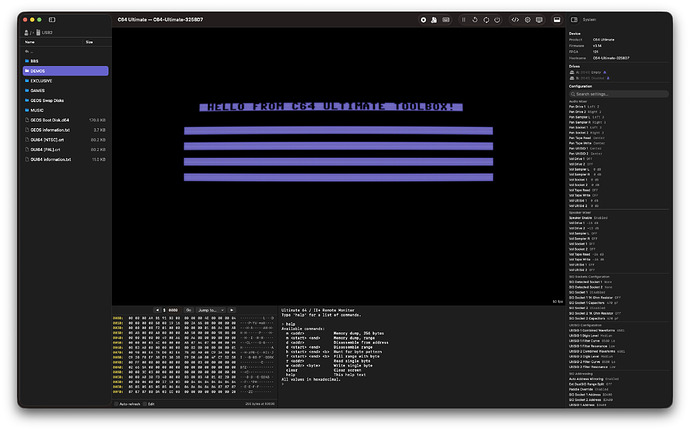Screen dimensions: 690x430
Task: Open the code brackets tool icon
Action: pyautogui.click(x=515, y=20)
